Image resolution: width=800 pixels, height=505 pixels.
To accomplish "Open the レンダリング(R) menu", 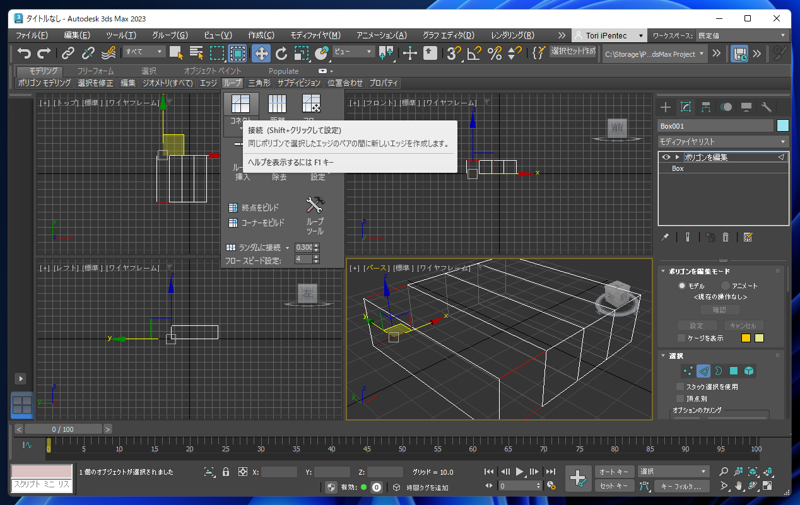I will 512,35.
